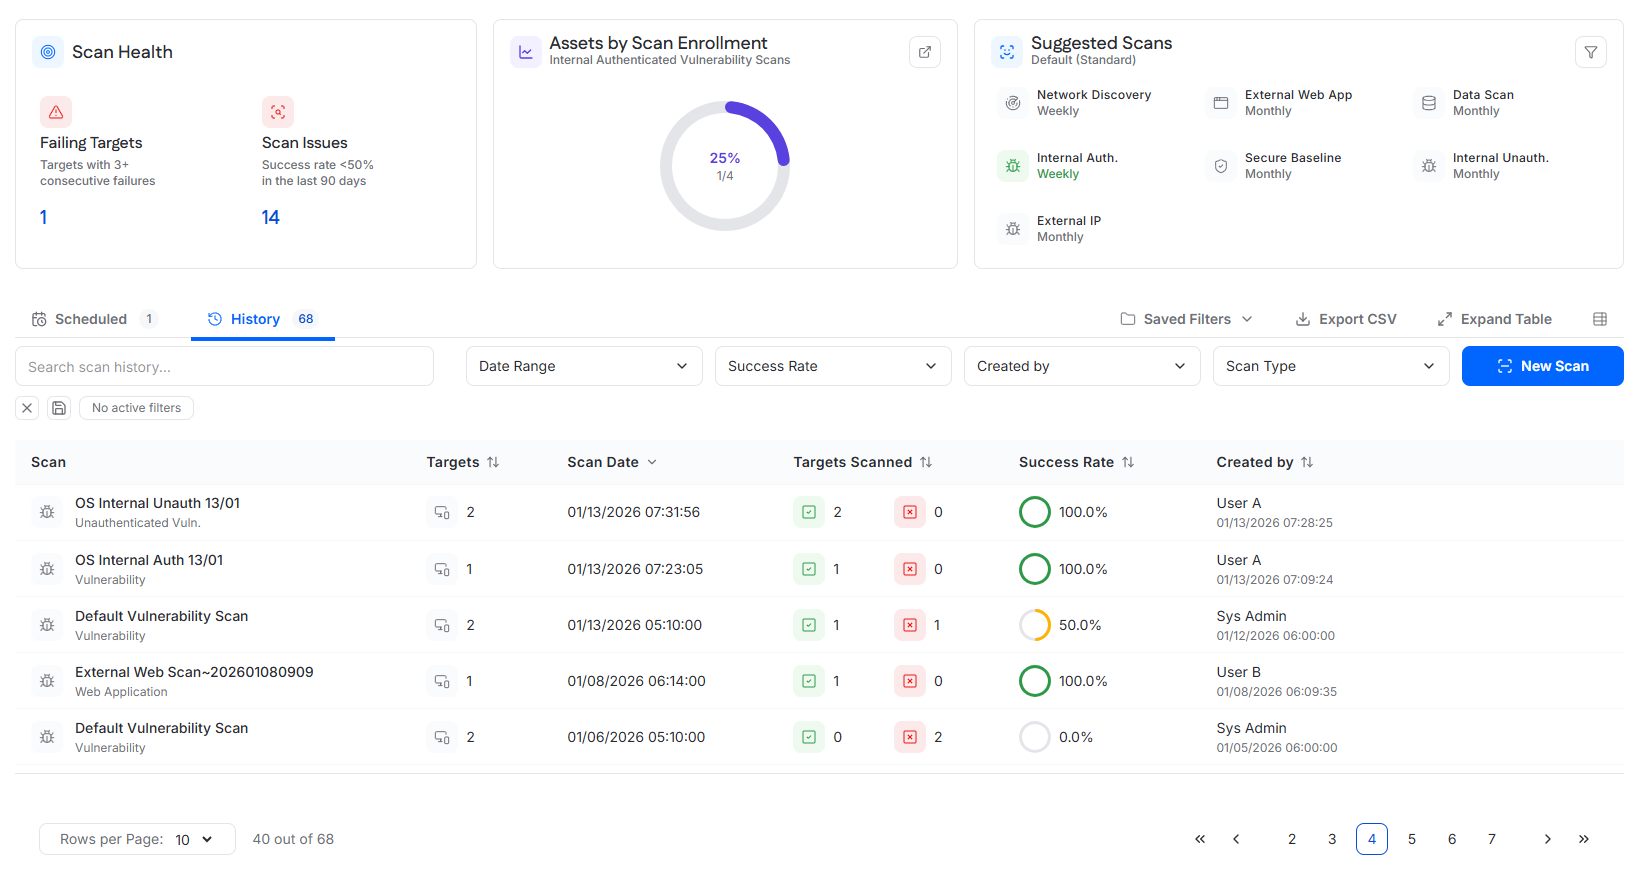This screenshot has width=1646, height=869.
Task: Switch to the Scheduled tab
Action: tap(92, 319)
